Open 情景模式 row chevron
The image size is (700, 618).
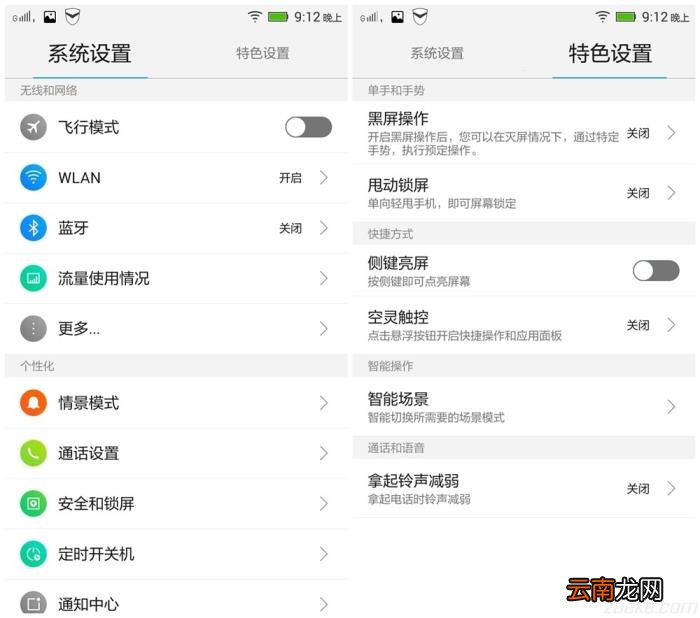point(324,403)
